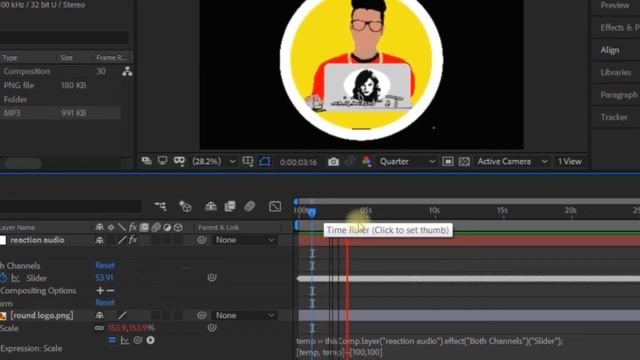The image size is (640, 360).
Task: Open the Active Camera view dropdown
Action: tap(512, 162)
